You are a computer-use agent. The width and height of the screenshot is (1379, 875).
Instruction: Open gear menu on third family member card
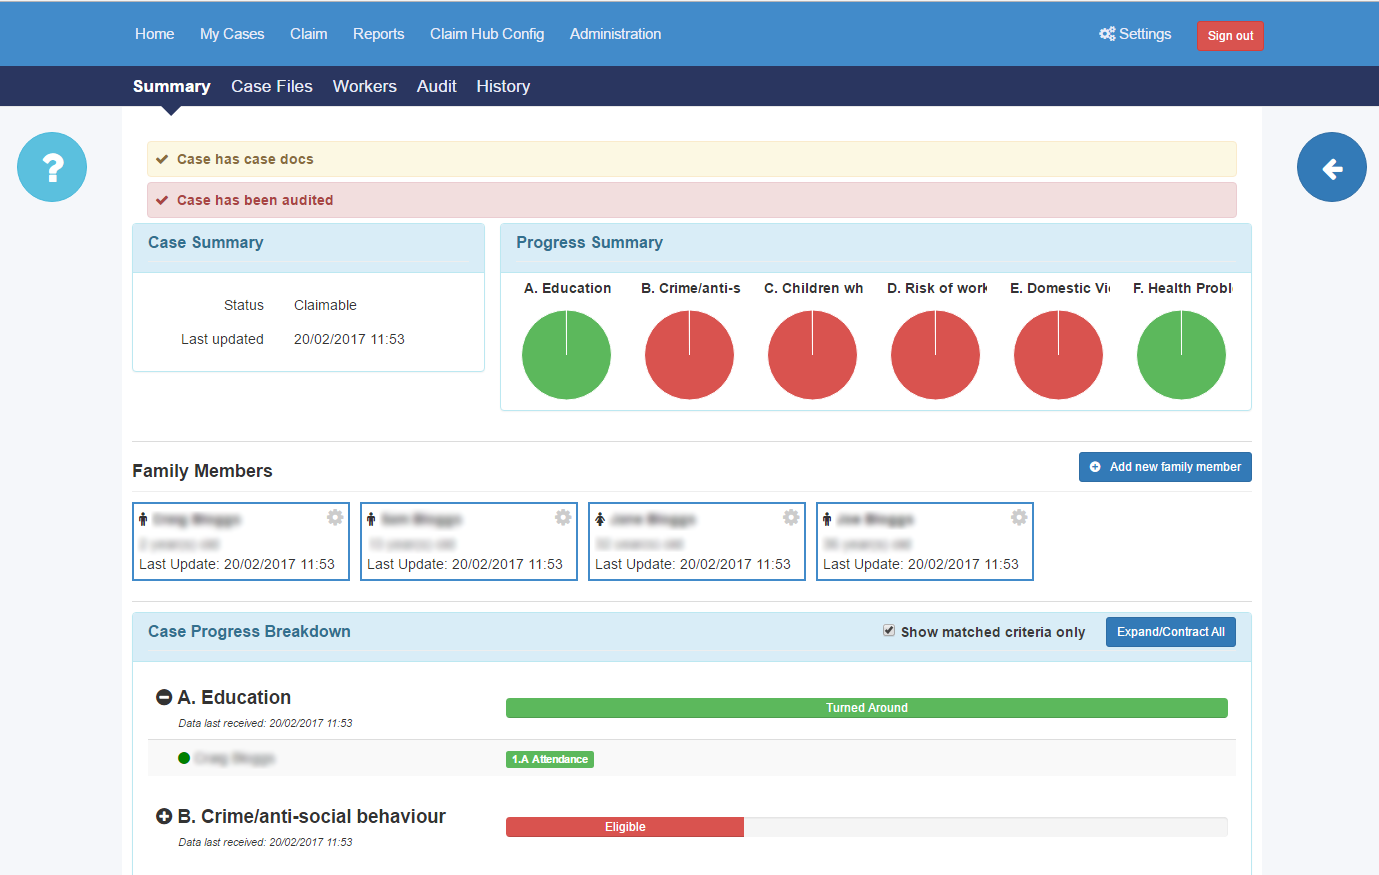pyautogui.click(x=791, y=517)
